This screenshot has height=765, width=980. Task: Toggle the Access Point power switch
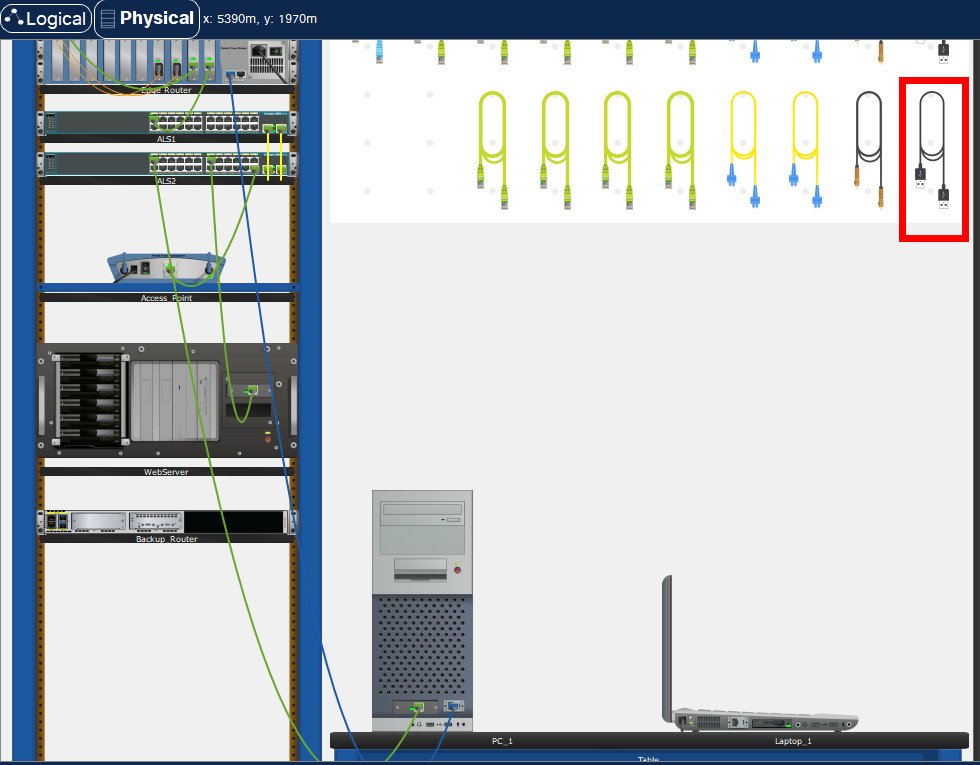click(146, 268)
